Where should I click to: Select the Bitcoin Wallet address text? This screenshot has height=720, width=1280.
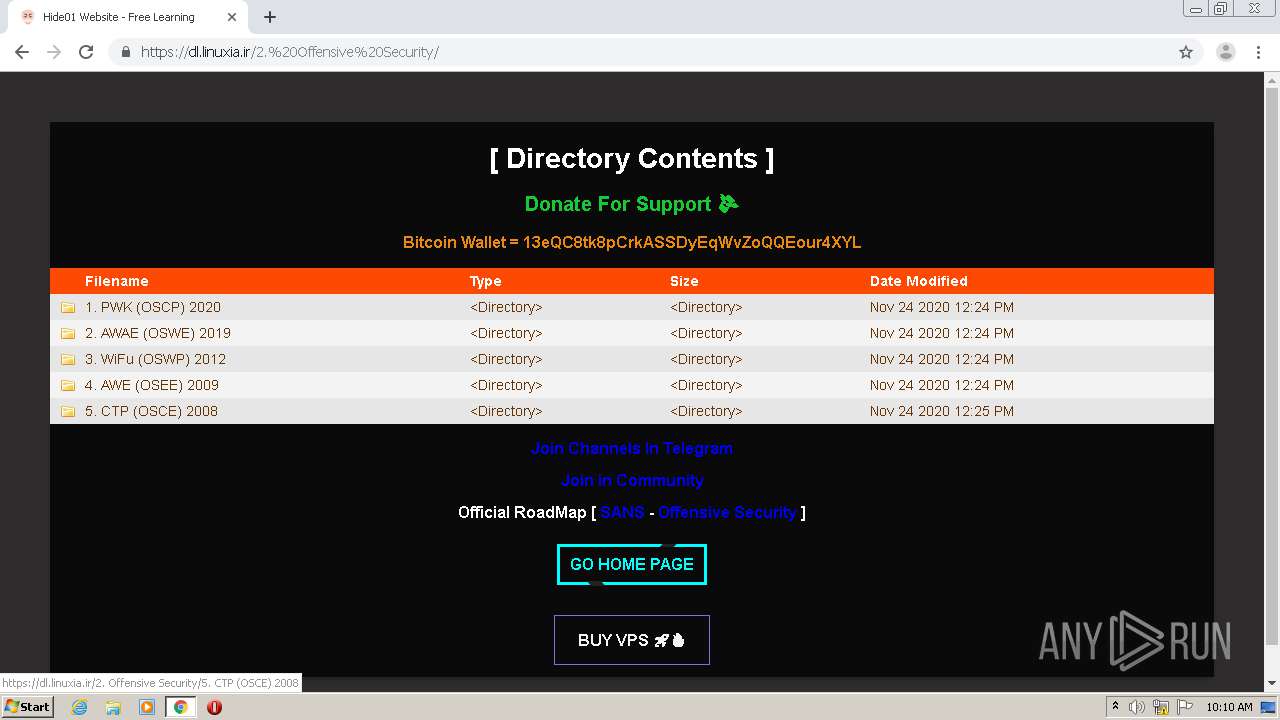tap(692, 242)
